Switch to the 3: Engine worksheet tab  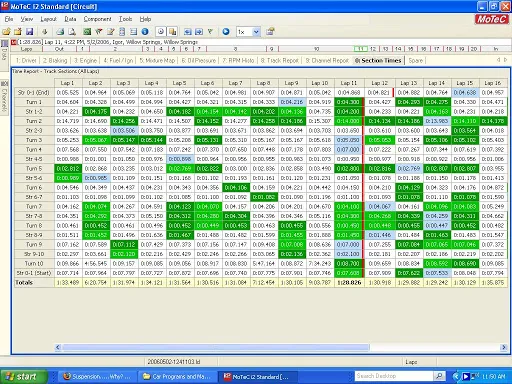(x=85, y=60)
